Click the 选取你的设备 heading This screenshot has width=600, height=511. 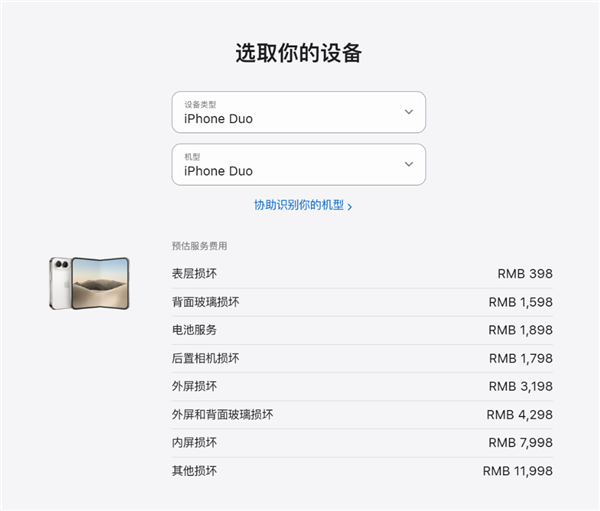(298, 53)
